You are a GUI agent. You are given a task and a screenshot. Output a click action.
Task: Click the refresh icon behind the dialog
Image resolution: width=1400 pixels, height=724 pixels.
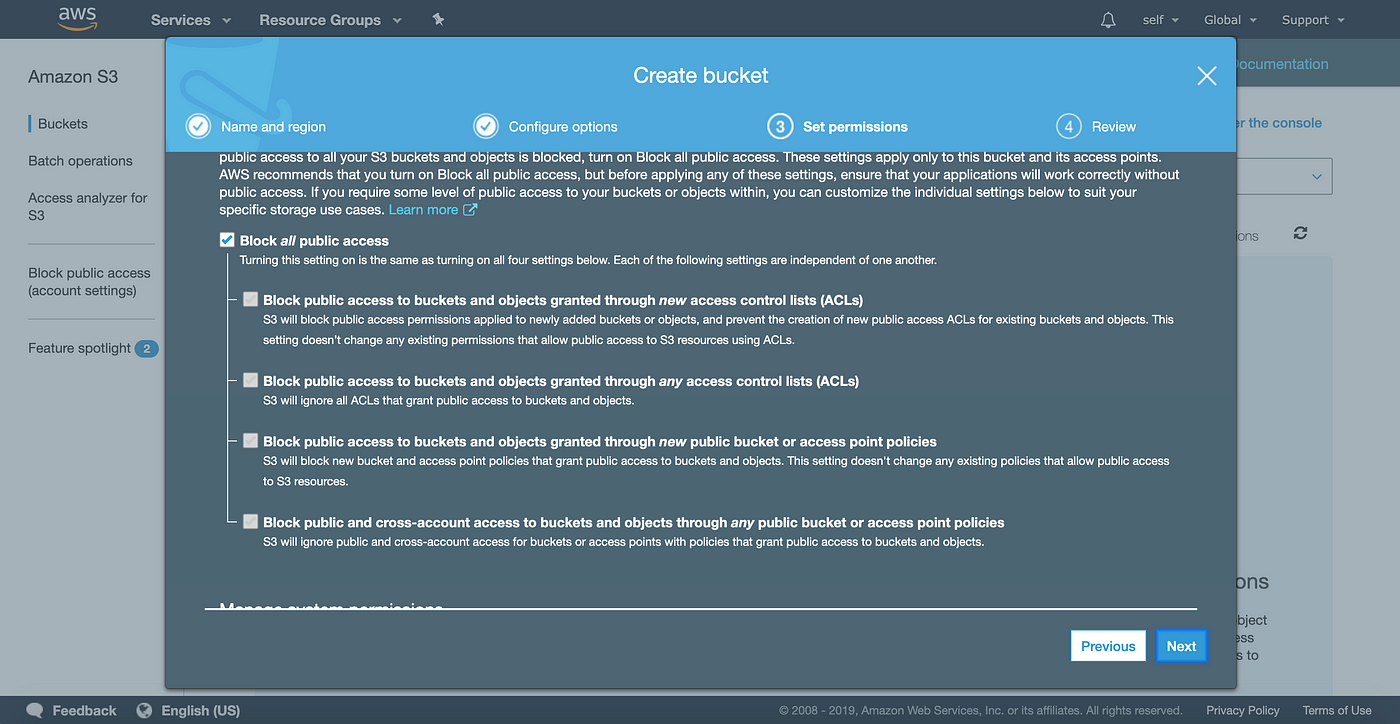click(x=1300, y=233)
